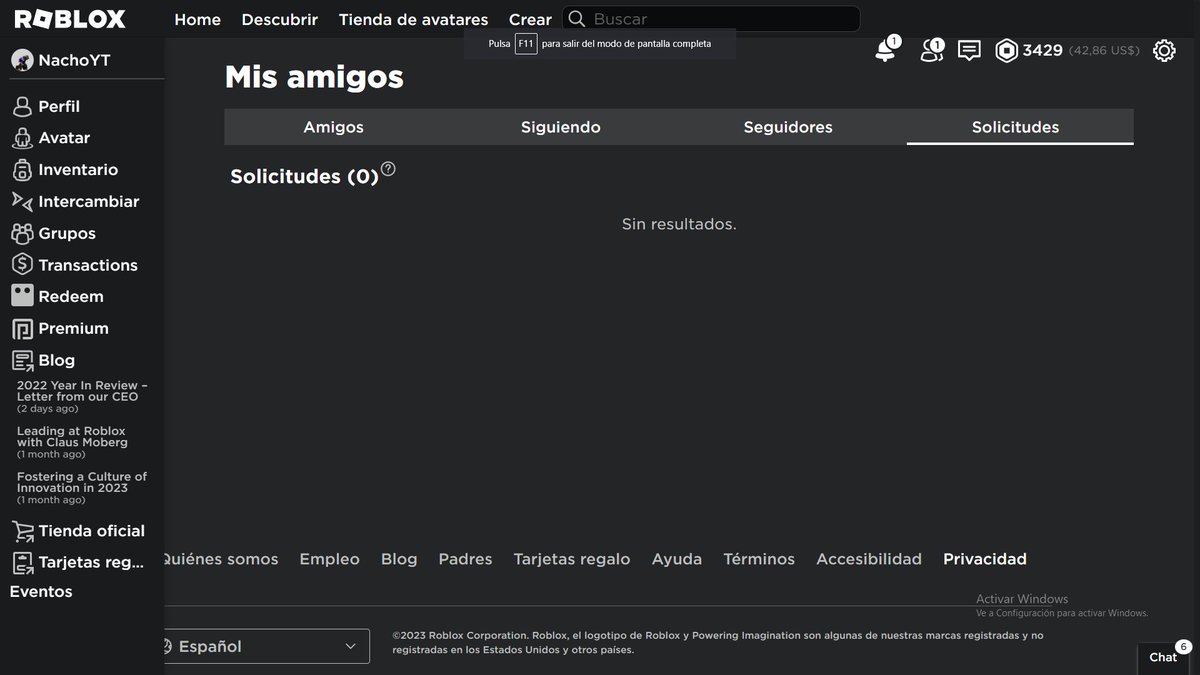Open Tienda de avatares in navigation
The image size is (1200, 675).
point(413,19)
